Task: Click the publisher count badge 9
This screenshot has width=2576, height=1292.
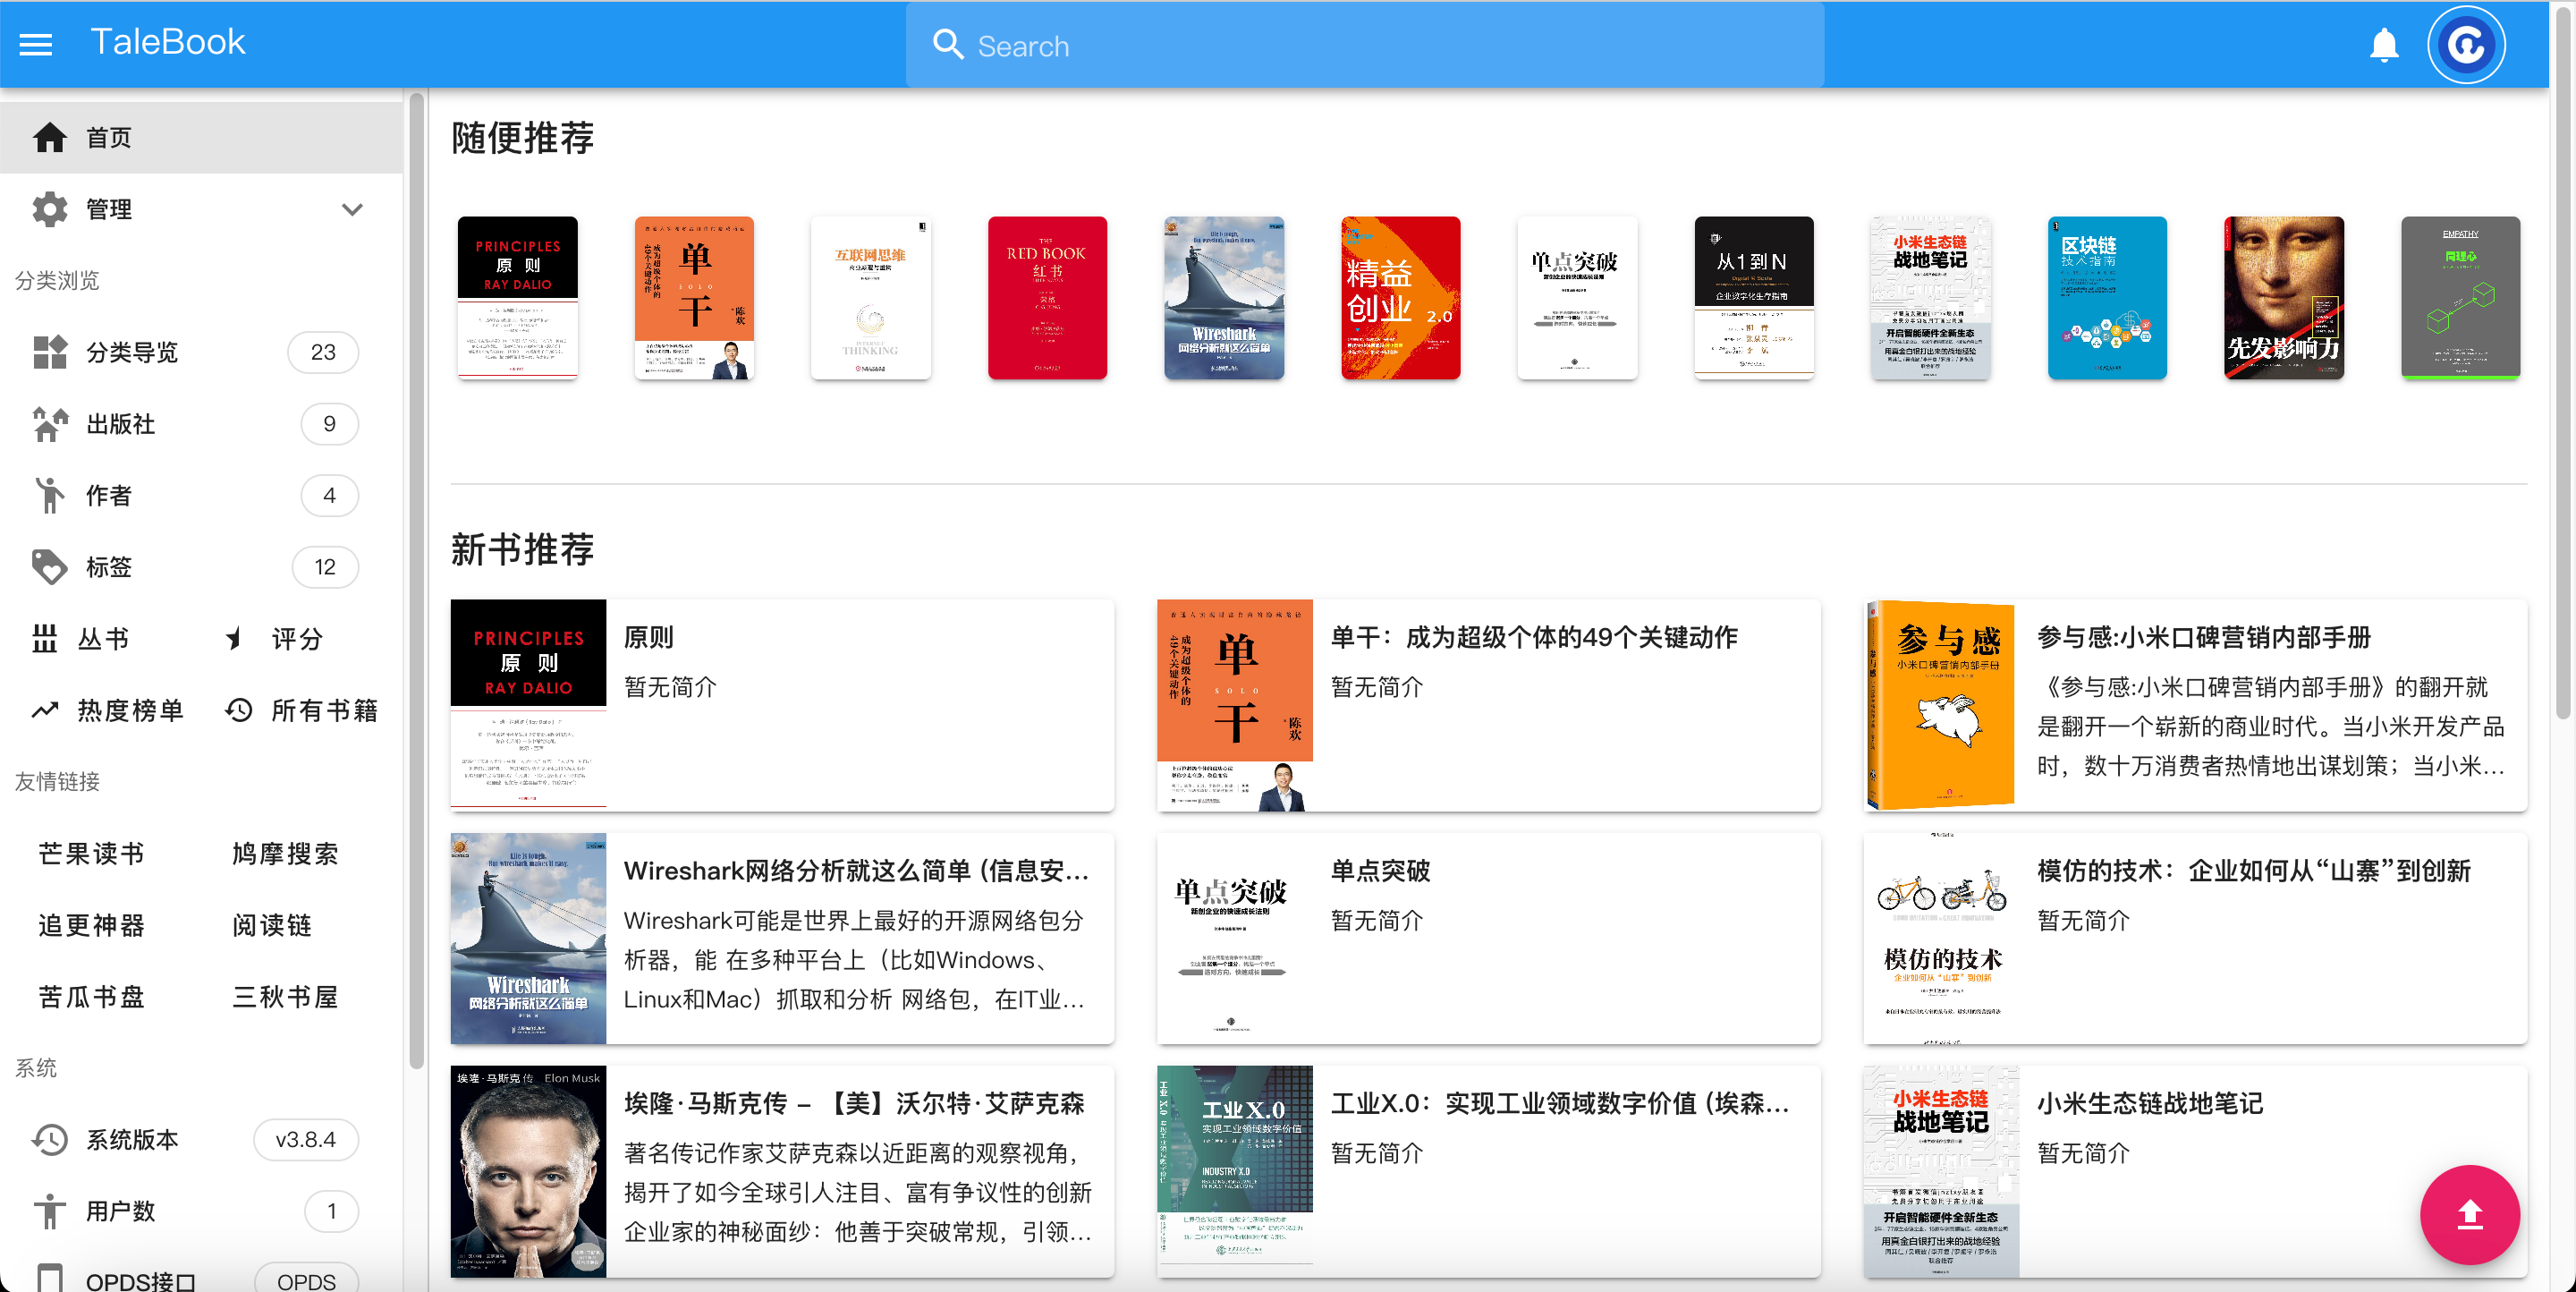Action: point(329,424)
